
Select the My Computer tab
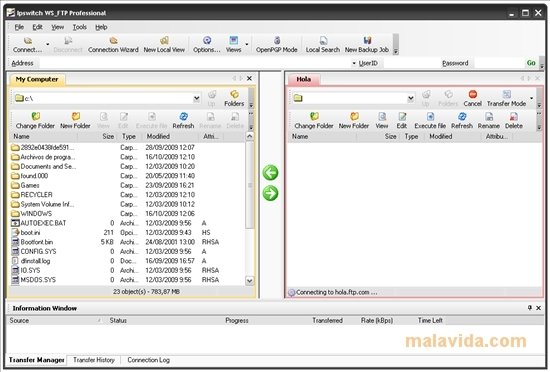pos(37,79)
